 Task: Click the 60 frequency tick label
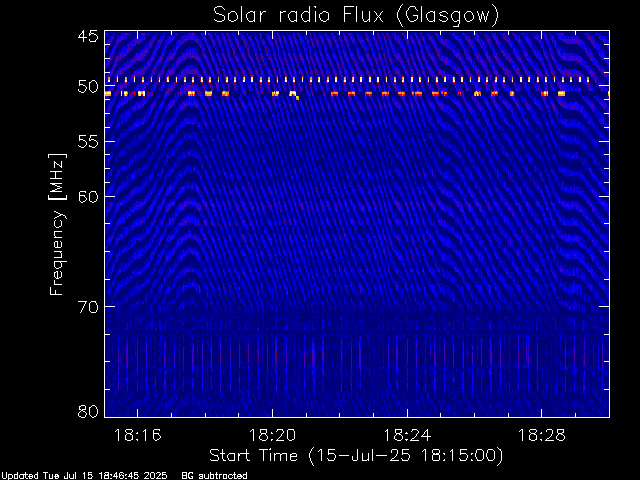[88, 197]
